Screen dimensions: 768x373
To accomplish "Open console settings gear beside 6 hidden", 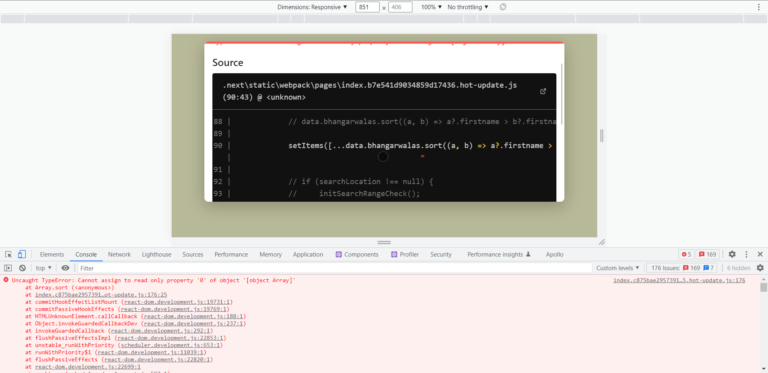I will pos(760,268).
